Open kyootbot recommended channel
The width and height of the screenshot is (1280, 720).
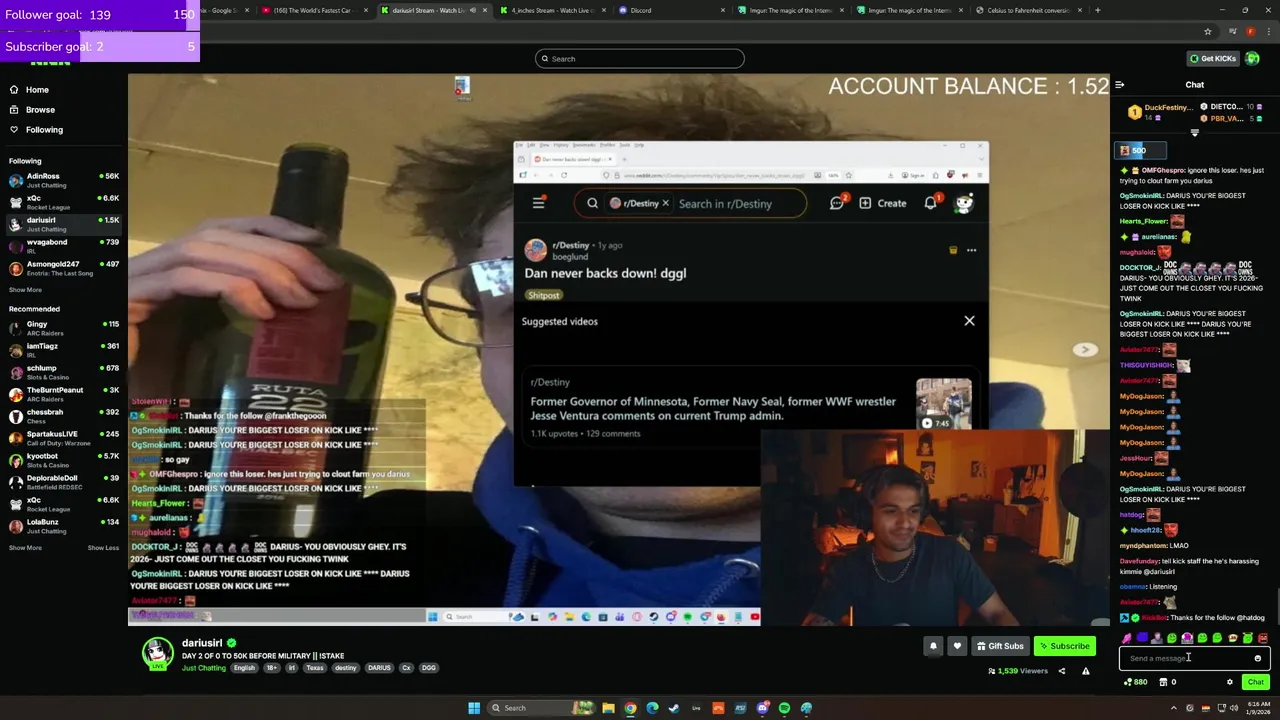(x=63, y=460)
